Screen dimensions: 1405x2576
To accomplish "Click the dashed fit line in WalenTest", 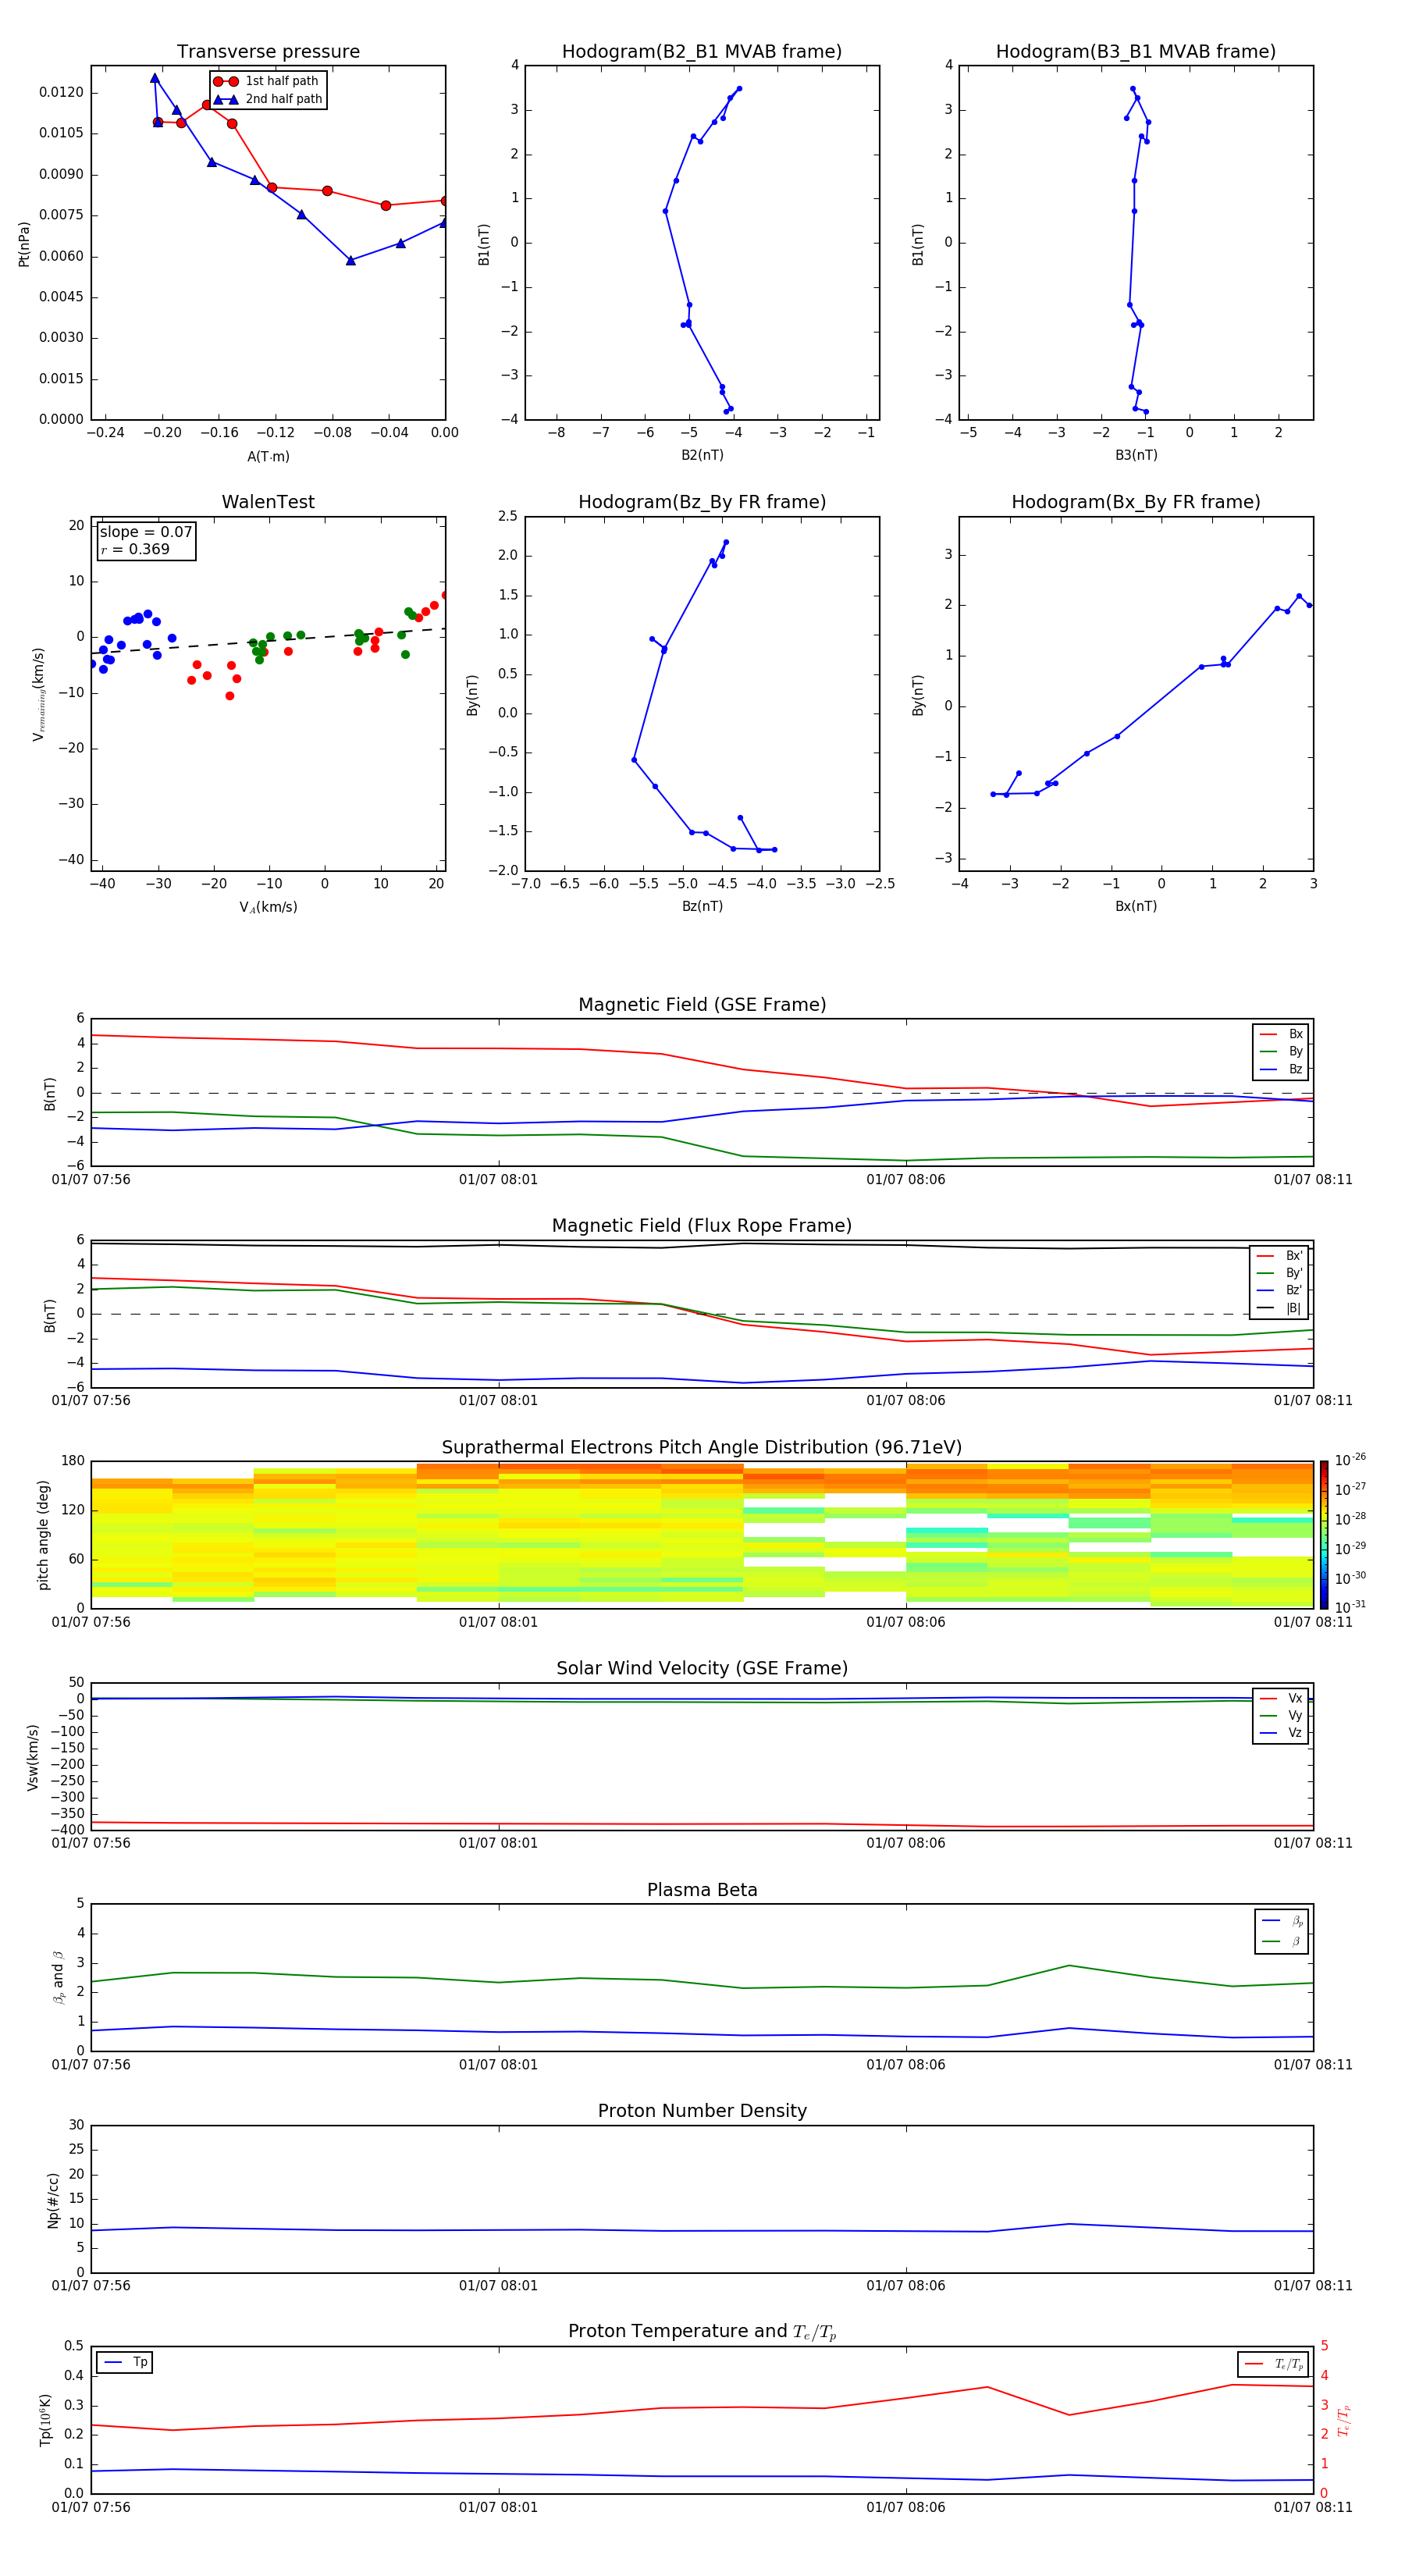I will (x=268, y=641).
